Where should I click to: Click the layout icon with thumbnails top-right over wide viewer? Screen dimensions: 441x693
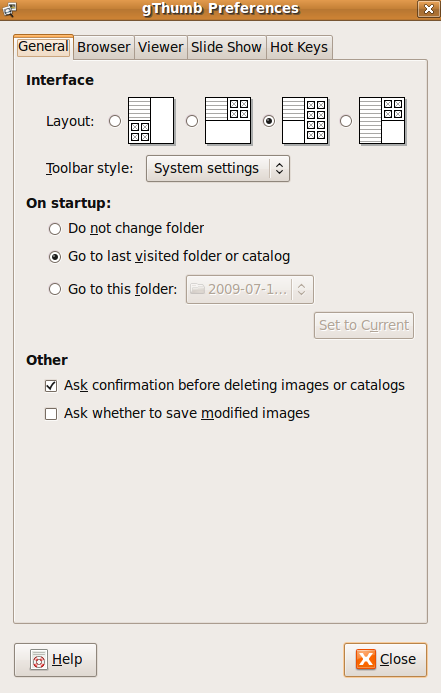(228, 121)
